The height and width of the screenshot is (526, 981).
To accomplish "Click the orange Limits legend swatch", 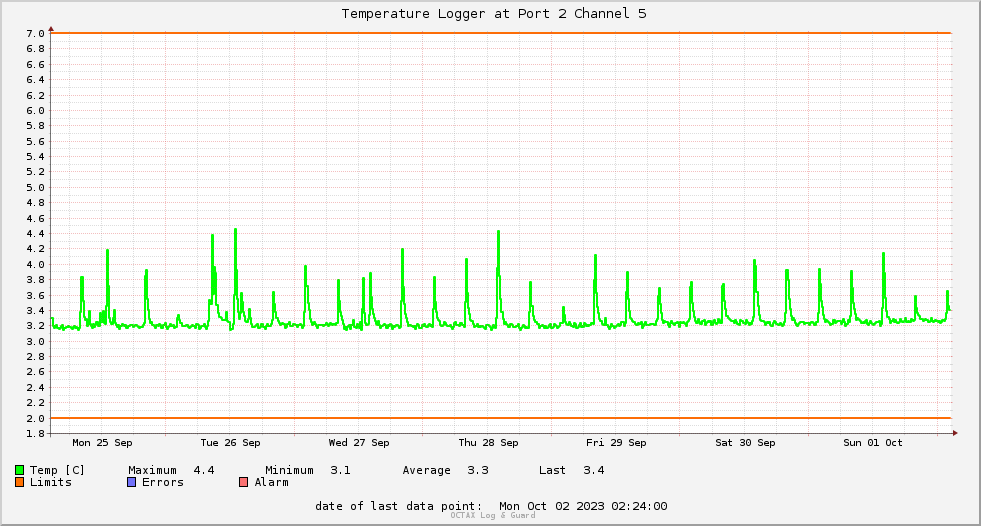I will [x=19, y=482].
